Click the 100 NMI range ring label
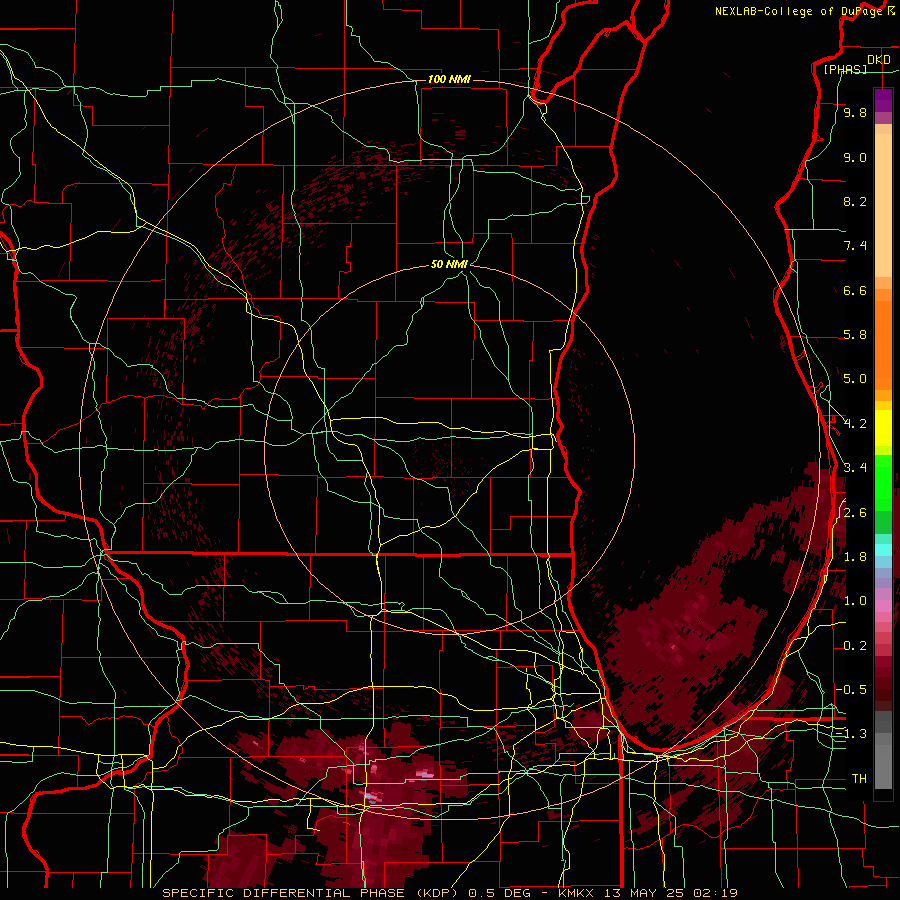Screen dimensions: 900x900 (449, 79)
